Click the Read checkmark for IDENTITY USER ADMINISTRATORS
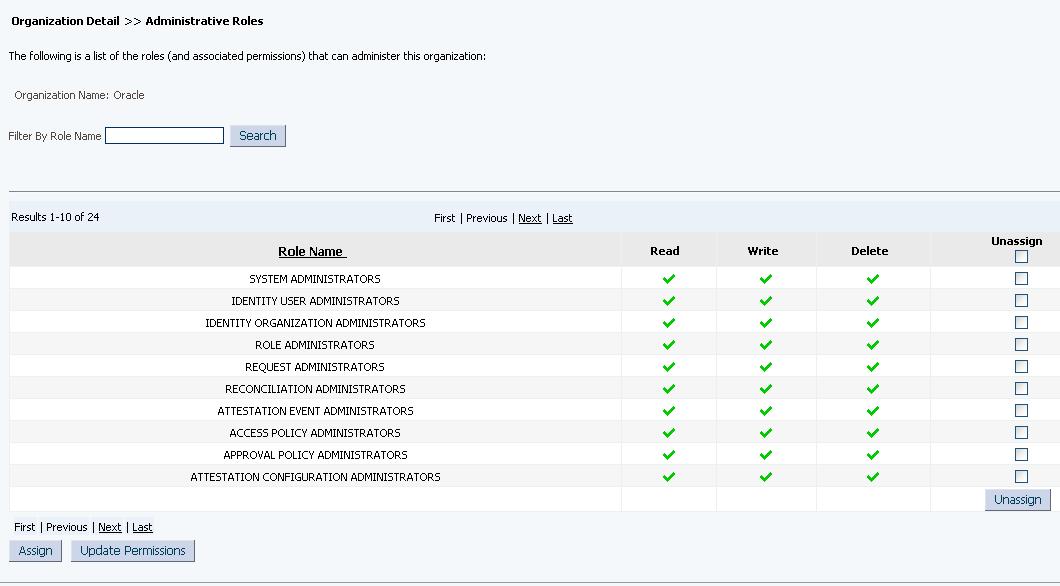This screenshot has width=1060, height=586. click(669, 301)
